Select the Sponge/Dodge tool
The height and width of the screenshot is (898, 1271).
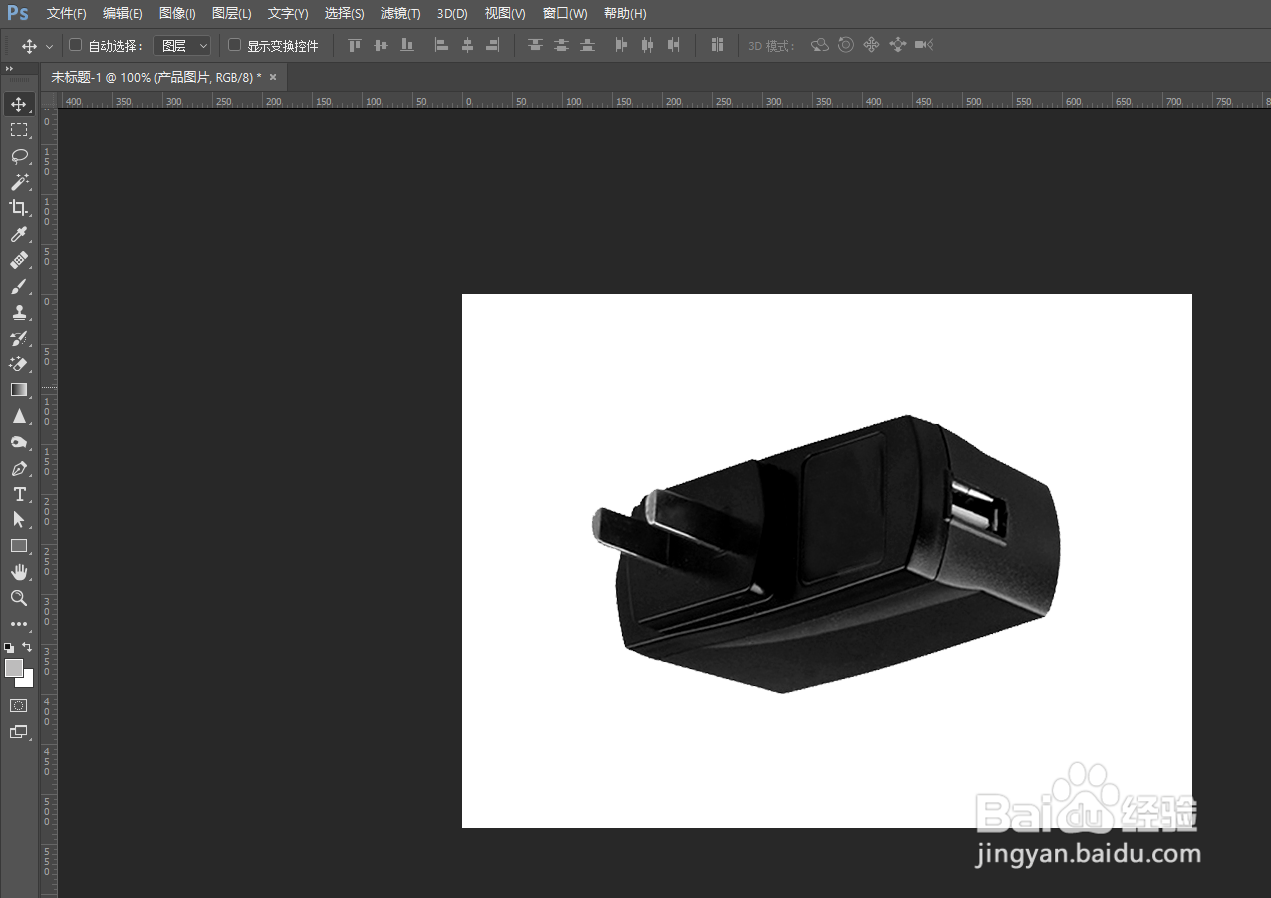point(19,442)
